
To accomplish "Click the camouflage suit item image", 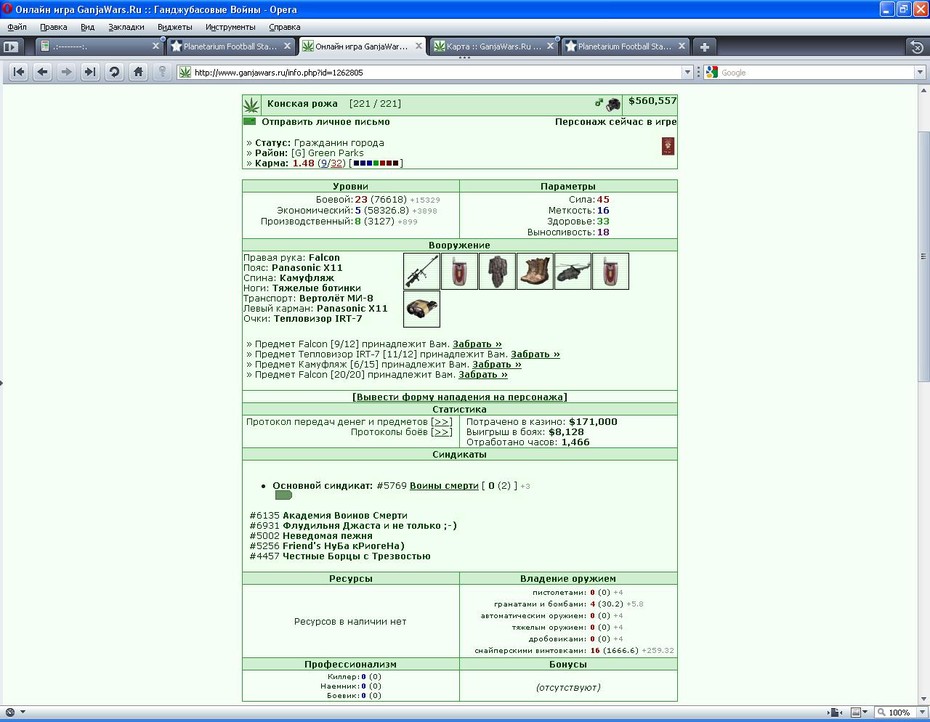I will pyautogui.click(x=497, y=271).
